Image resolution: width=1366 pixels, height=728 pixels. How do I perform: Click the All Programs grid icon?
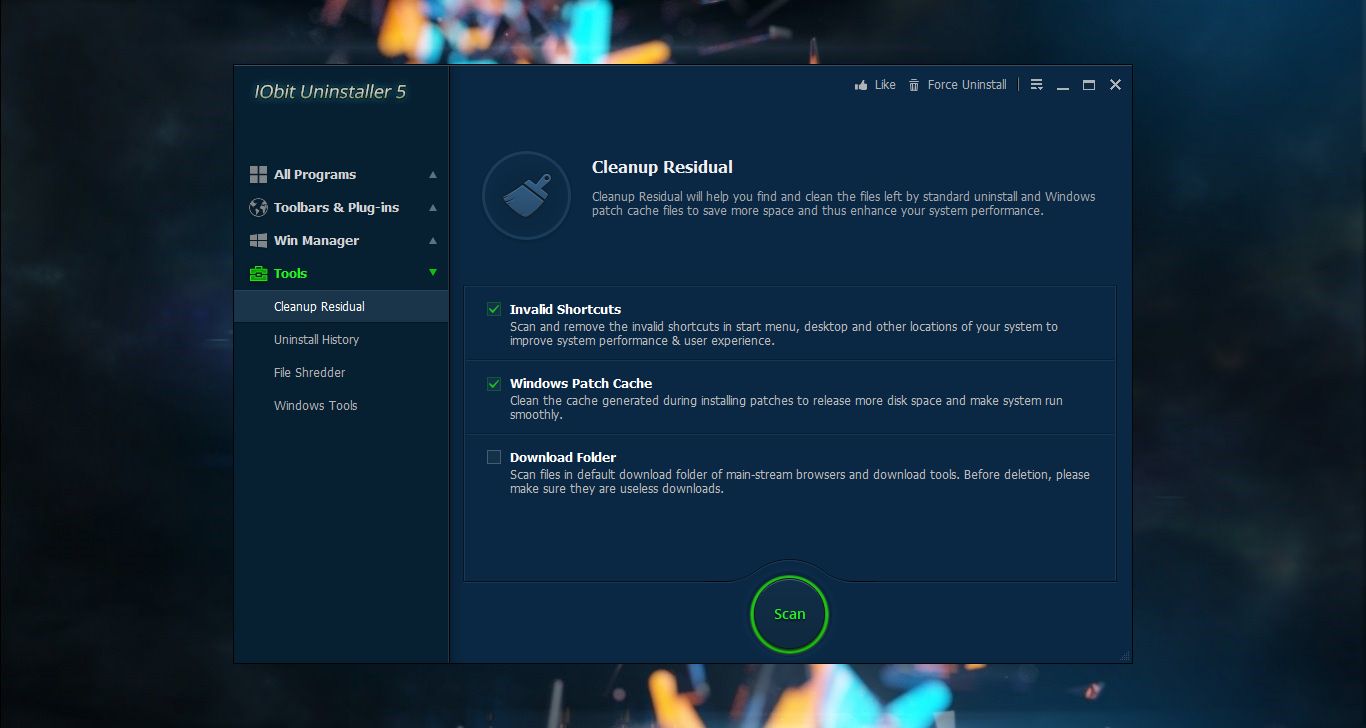(258, 174)
